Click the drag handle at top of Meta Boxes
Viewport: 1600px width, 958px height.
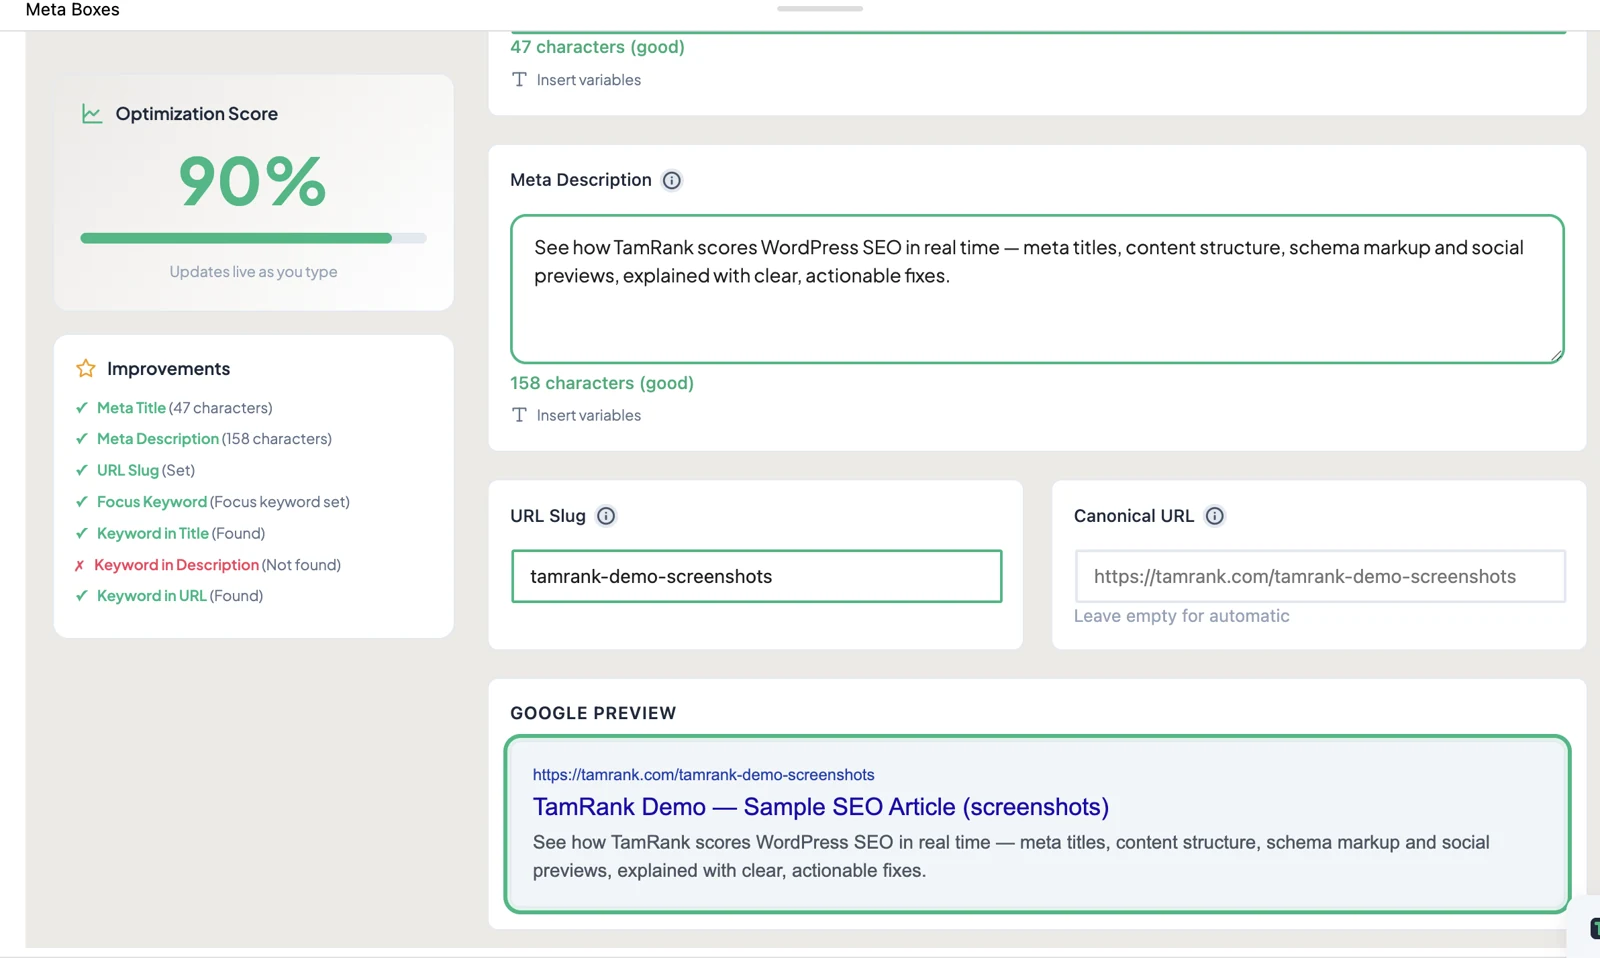tap(820, 8)
